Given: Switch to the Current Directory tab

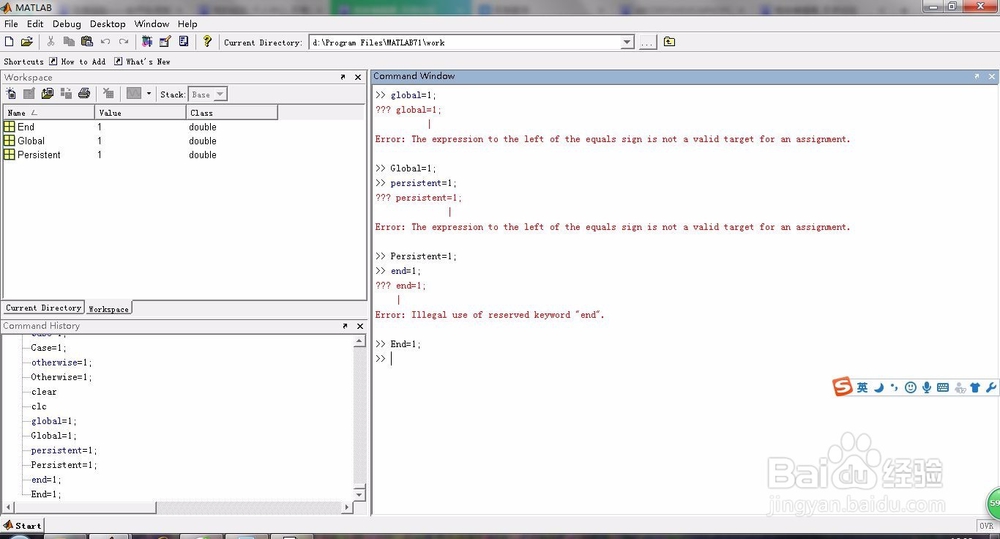Looking at the screenshot, I should pyautogui.click(x=43, y=307).
